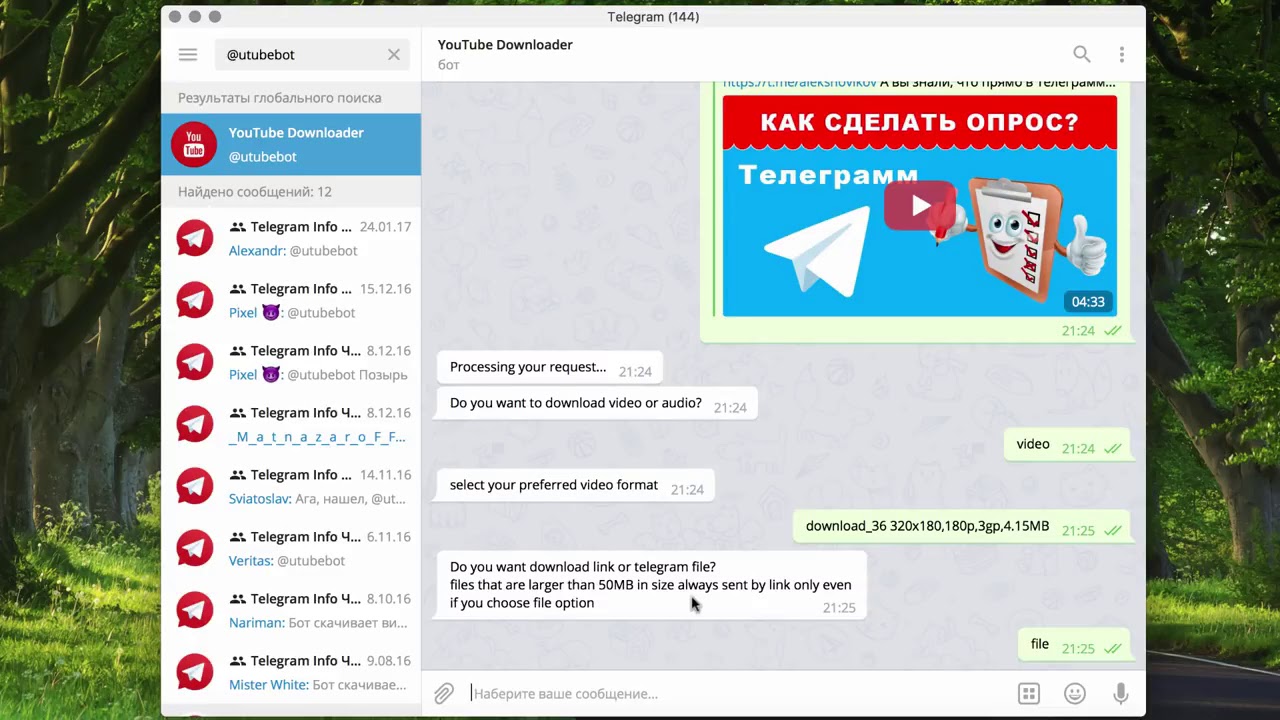Click Telegram avatar of 24.01.17 result

click(194, 238)
